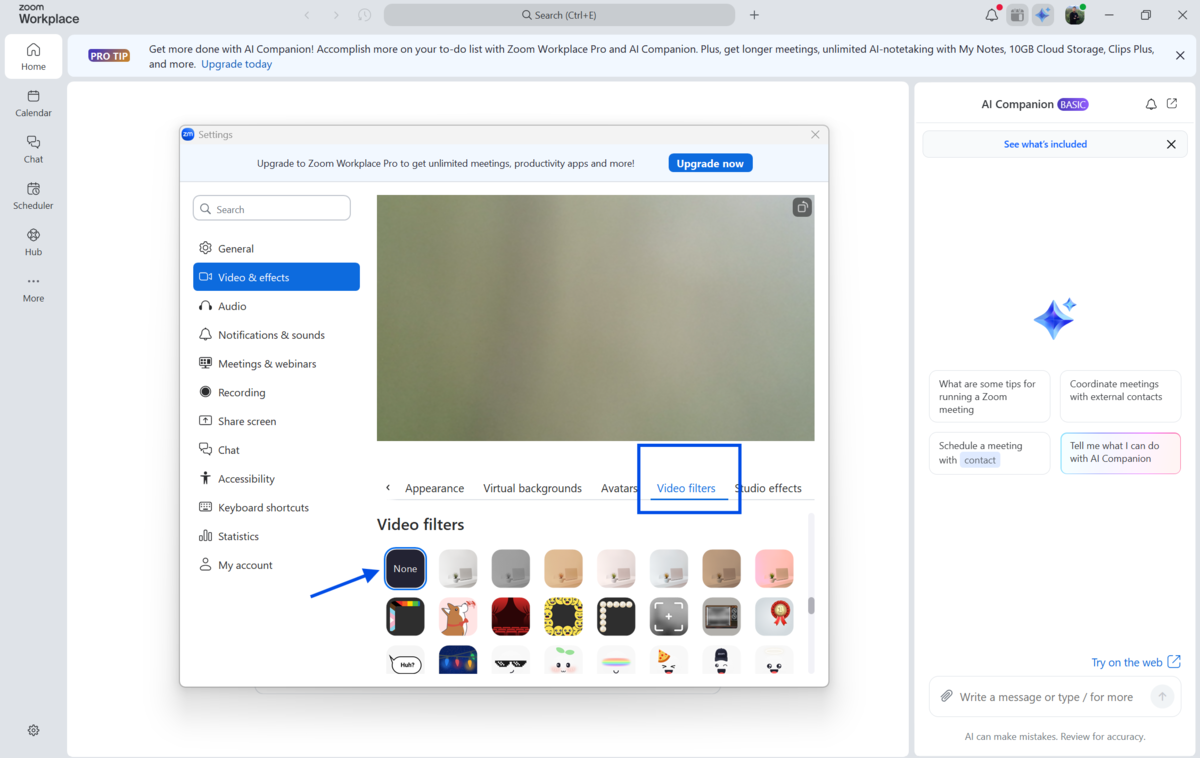1200x758 pixels.
Task: Click the rotate camera icon on video preview
Action: tap(801, 208)
